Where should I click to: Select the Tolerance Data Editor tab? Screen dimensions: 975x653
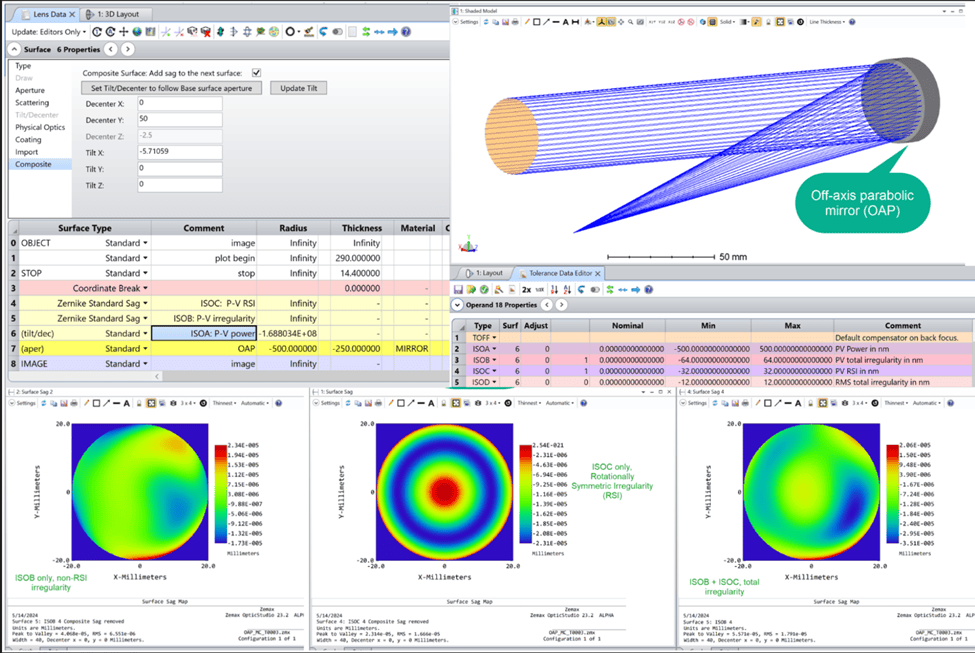560,273
